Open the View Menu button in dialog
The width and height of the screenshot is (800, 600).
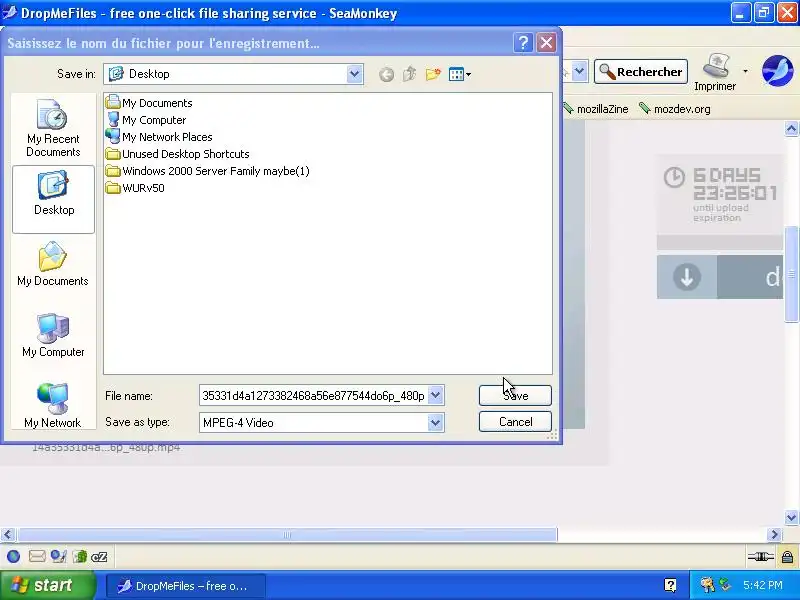click(460, 74)
